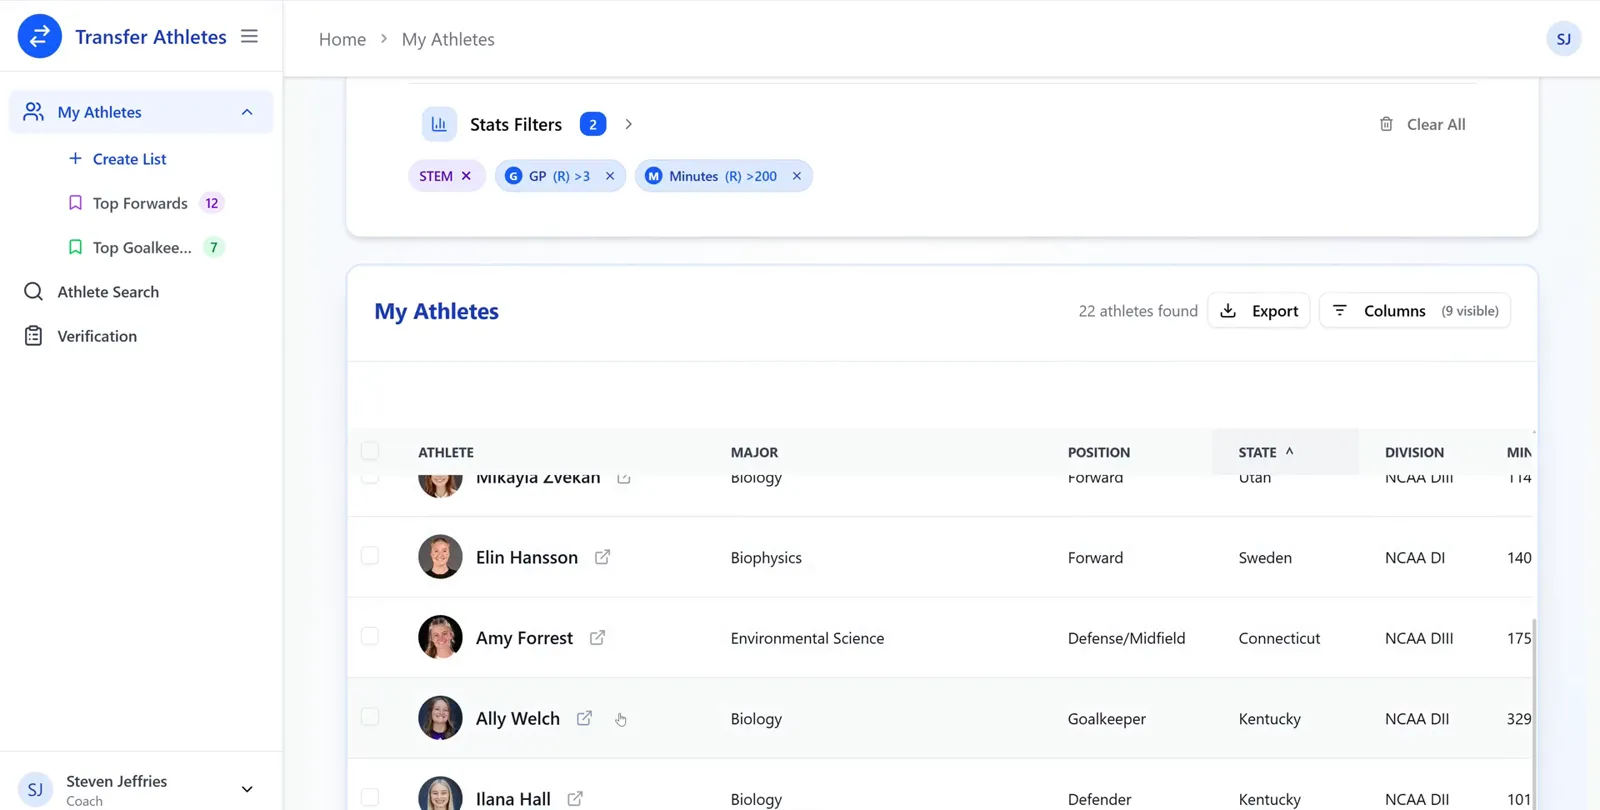Click the Clear All trash icon

click(1386, 124)
